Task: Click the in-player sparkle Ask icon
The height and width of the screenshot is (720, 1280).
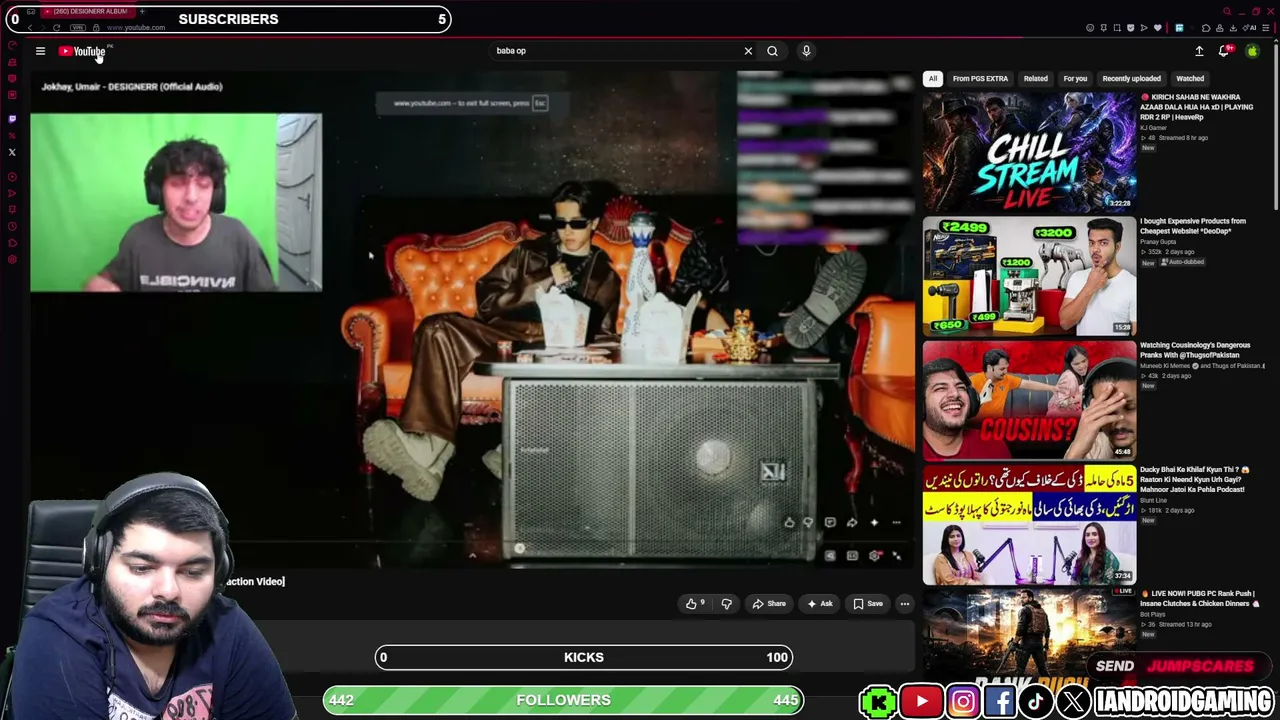Action: tap(874, 522)
